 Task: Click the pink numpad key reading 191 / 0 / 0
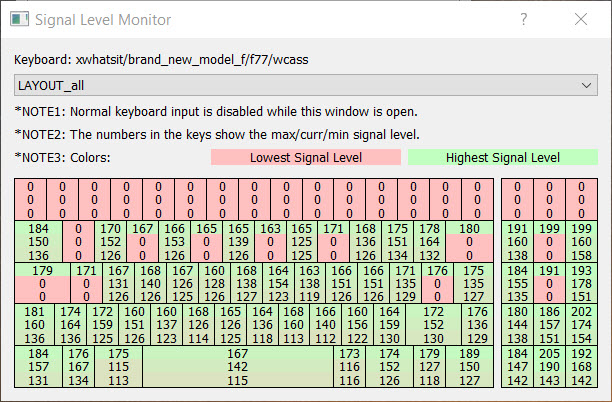pyautogui.click(x=549, y=283)
